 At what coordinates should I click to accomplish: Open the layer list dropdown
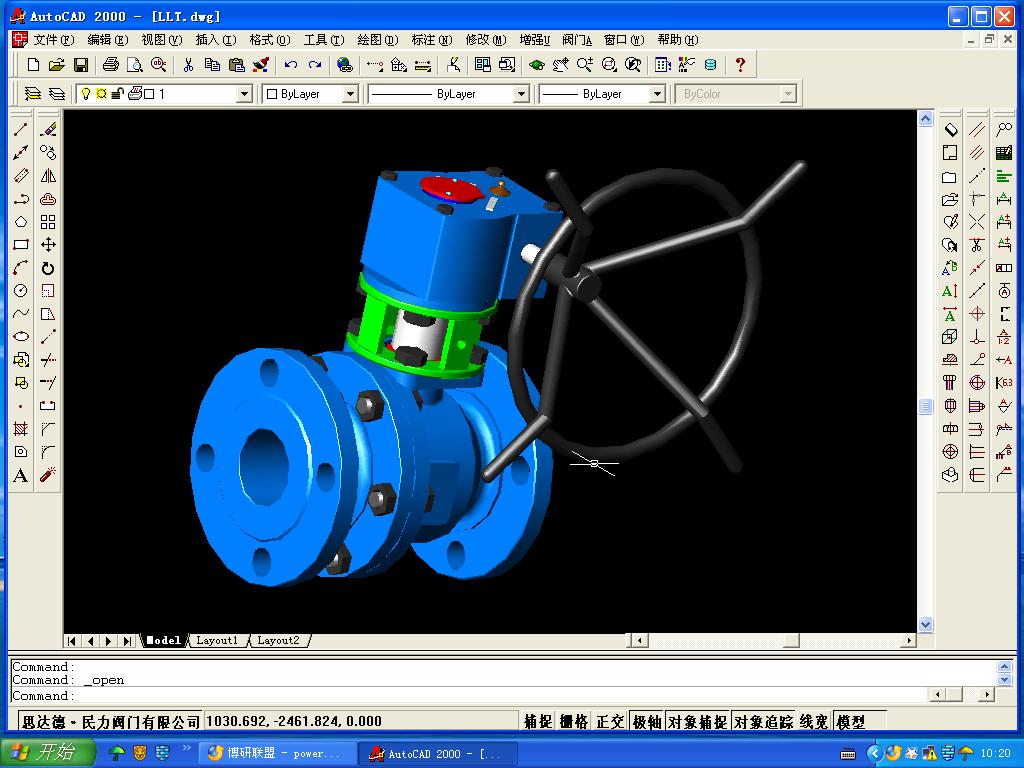[244, 94]
